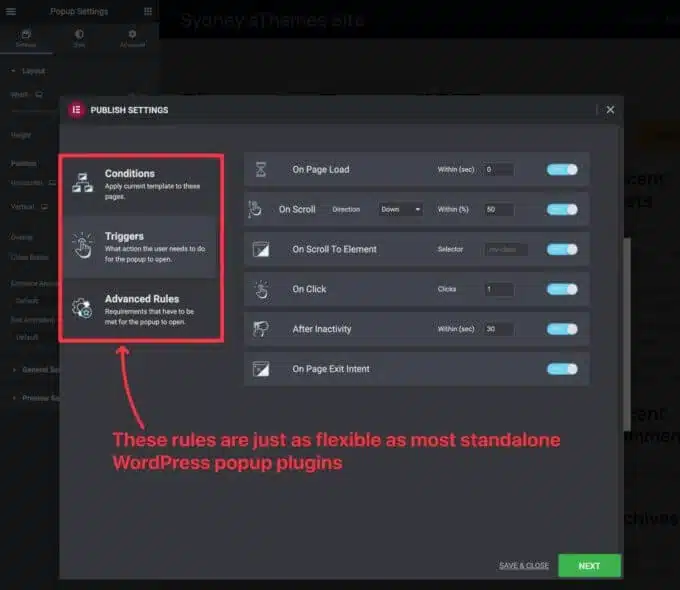Click the Height label in left panel
This screenshot has height=590, width=680.
(x=21, y=135)
